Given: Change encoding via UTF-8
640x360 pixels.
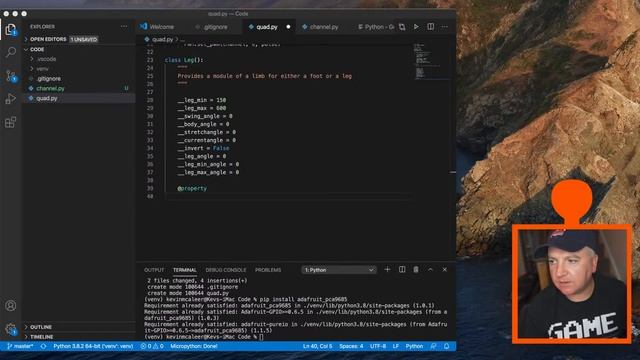Looking at the screenshot, I should click(378, 346).
